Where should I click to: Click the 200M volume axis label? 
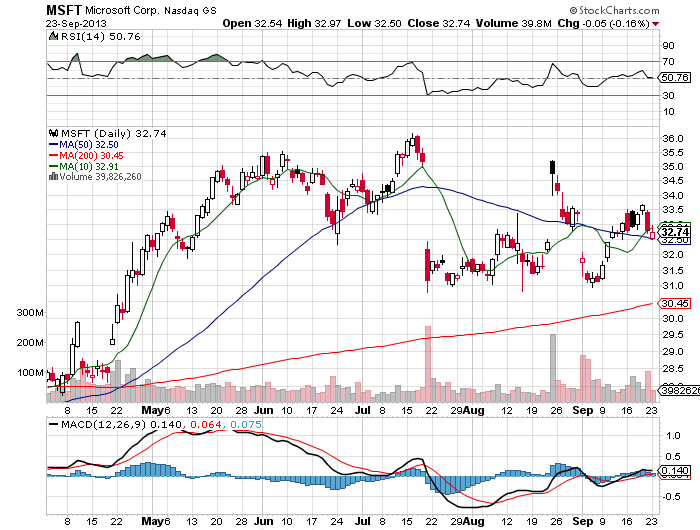pyautogui.click(x=30, y=342)
